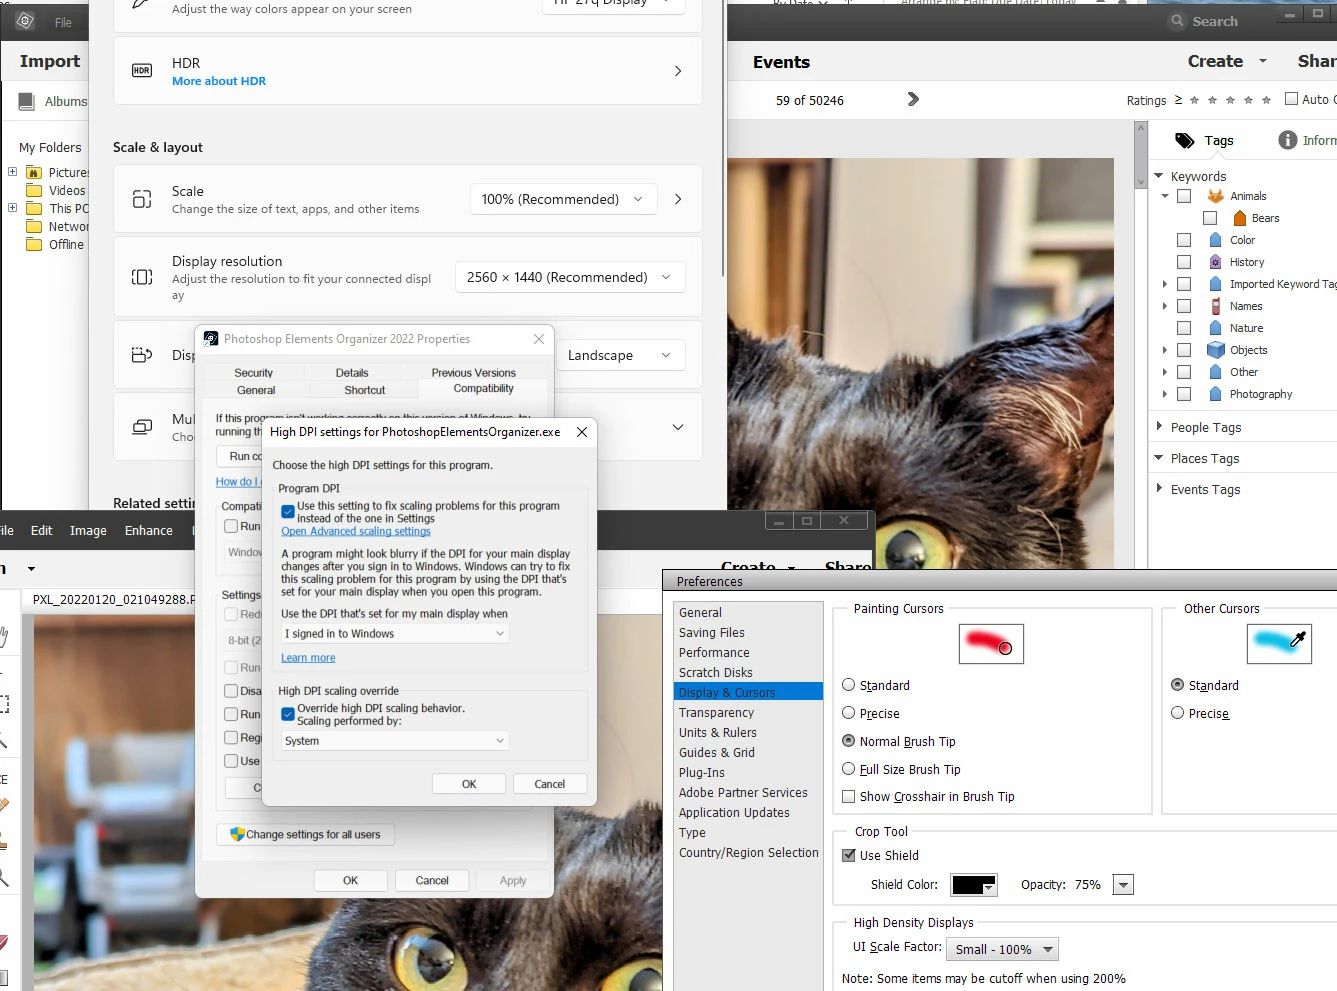Expand the People Tags section
This screenshot has height=991, width=1337.
(1160, 426)
